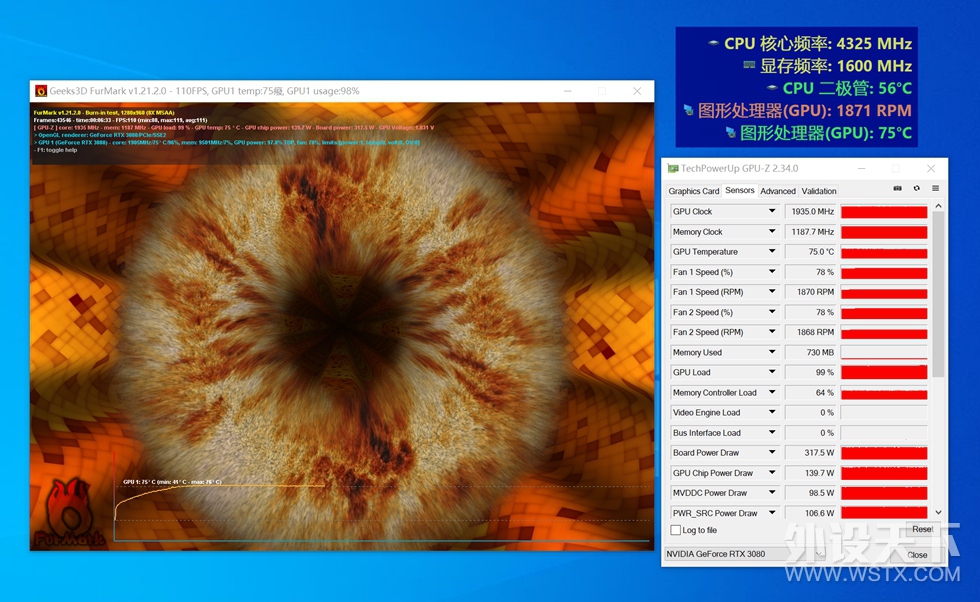980x602 pixels.
Task: Open the GPU Chip Power Draw dropdown
Action: 772,473
